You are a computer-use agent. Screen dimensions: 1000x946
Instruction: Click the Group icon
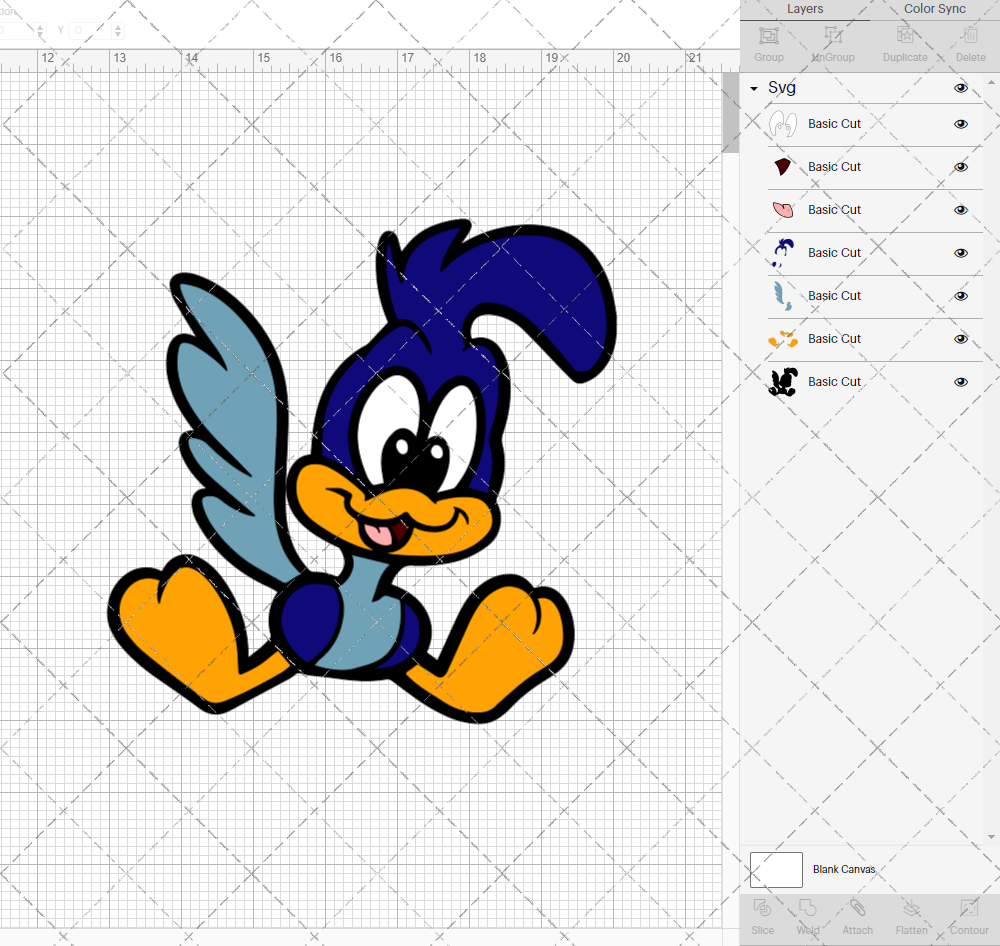(768, 42)
